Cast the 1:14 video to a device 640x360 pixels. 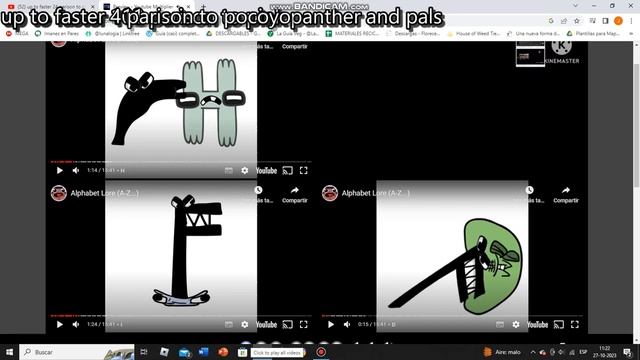coord(288,171)
